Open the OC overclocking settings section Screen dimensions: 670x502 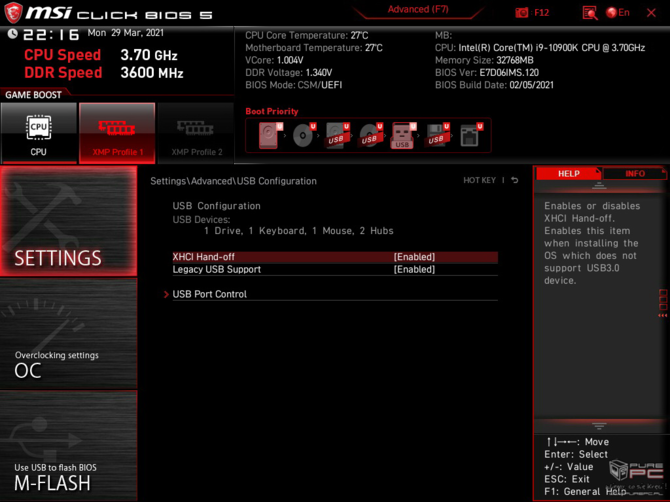(68, 334)
